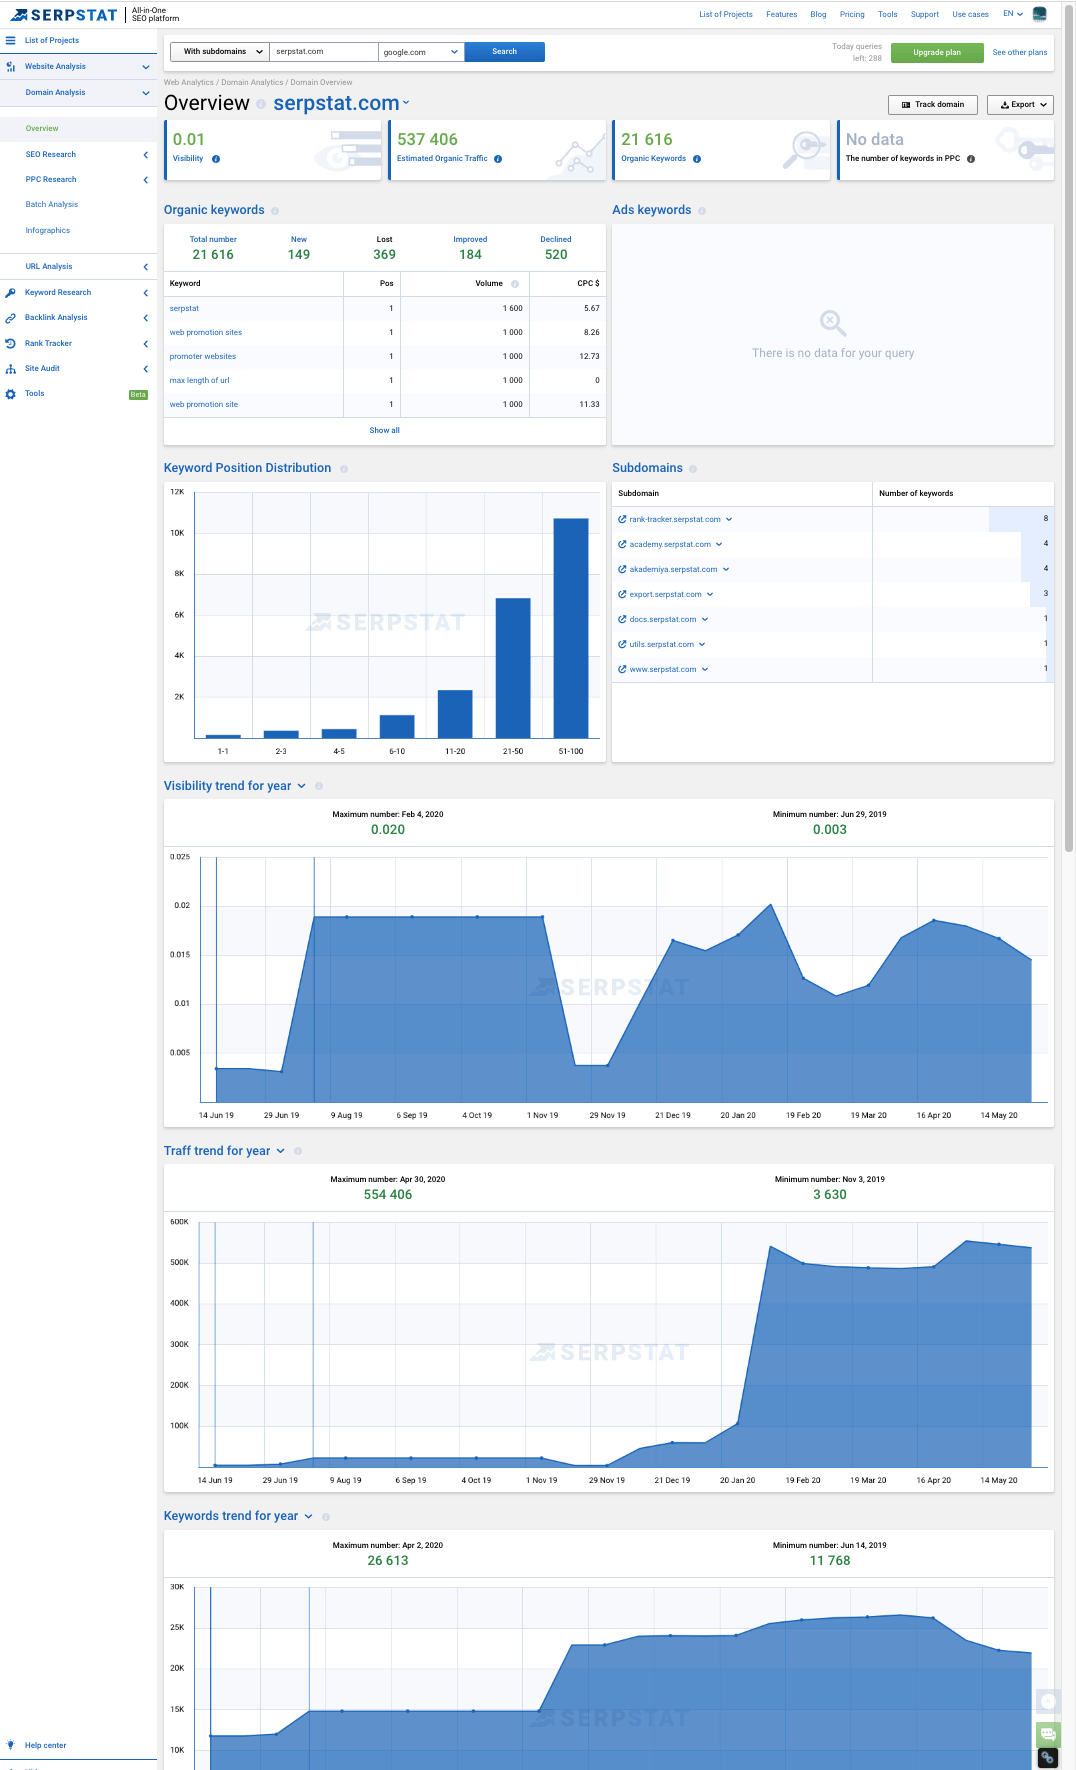Image resolution: width=1076 pixels, height=1770 pixels.
Task: Open Blog in the top navigation
Action: click(x=818, y=15)
